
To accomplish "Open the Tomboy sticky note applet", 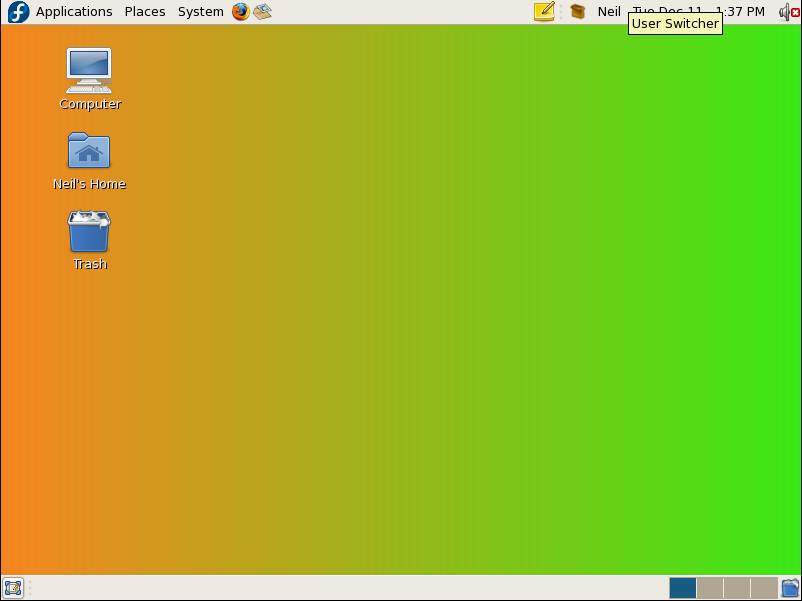I will click(543, 11).
